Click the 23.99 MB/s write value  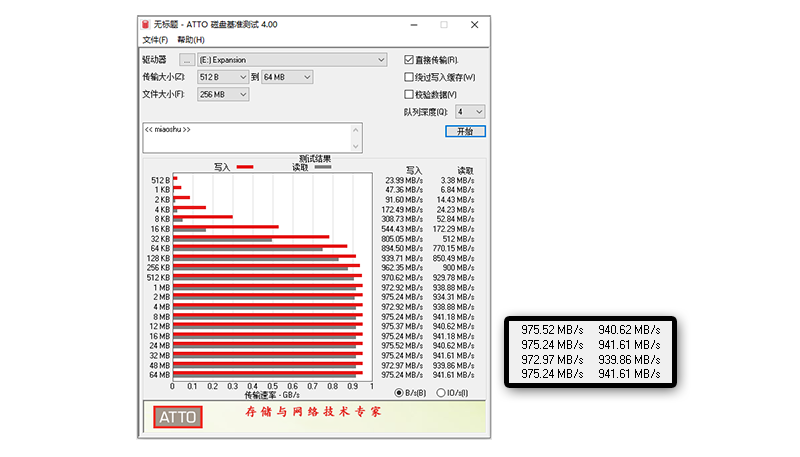tap(404, 181)
